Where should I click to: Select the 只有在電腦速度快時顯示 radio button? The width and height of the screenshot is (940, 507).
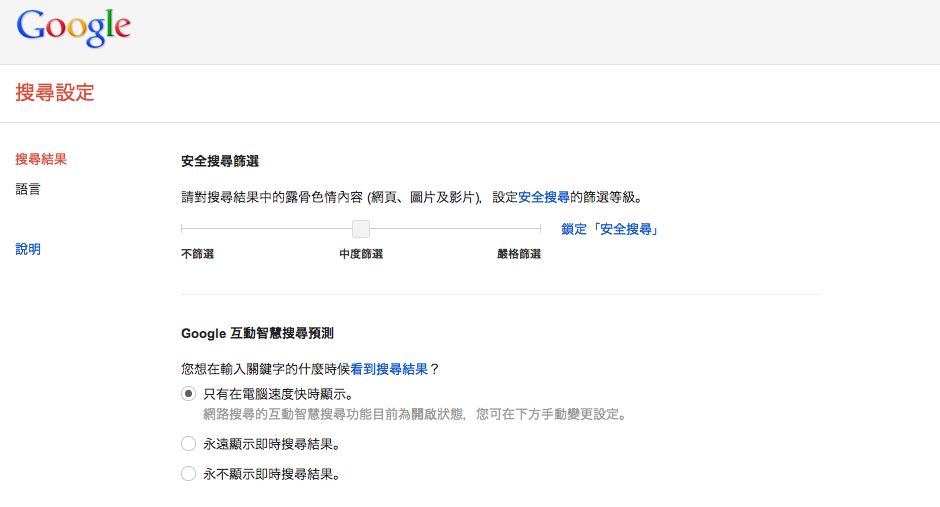[x=188, y=394]
